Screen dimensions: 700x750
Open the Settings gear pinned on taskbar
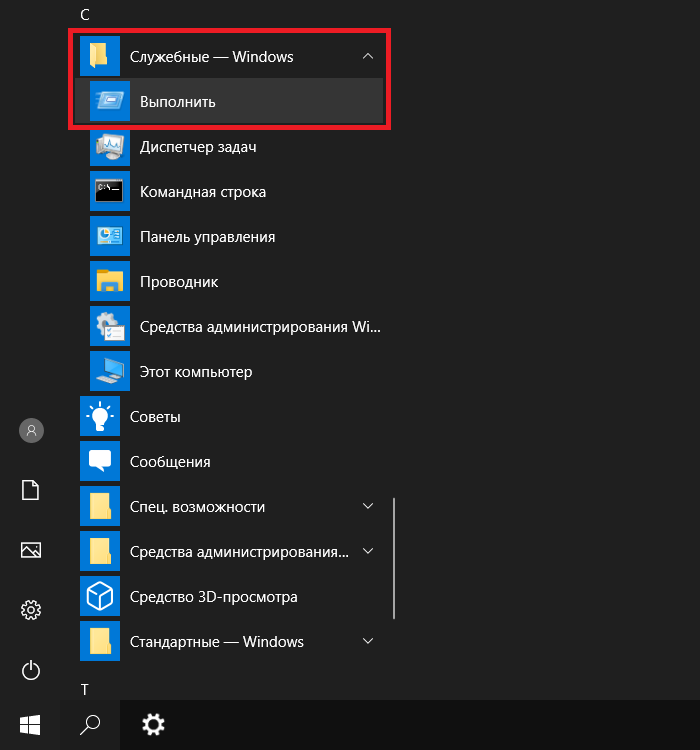pos(153,725)
